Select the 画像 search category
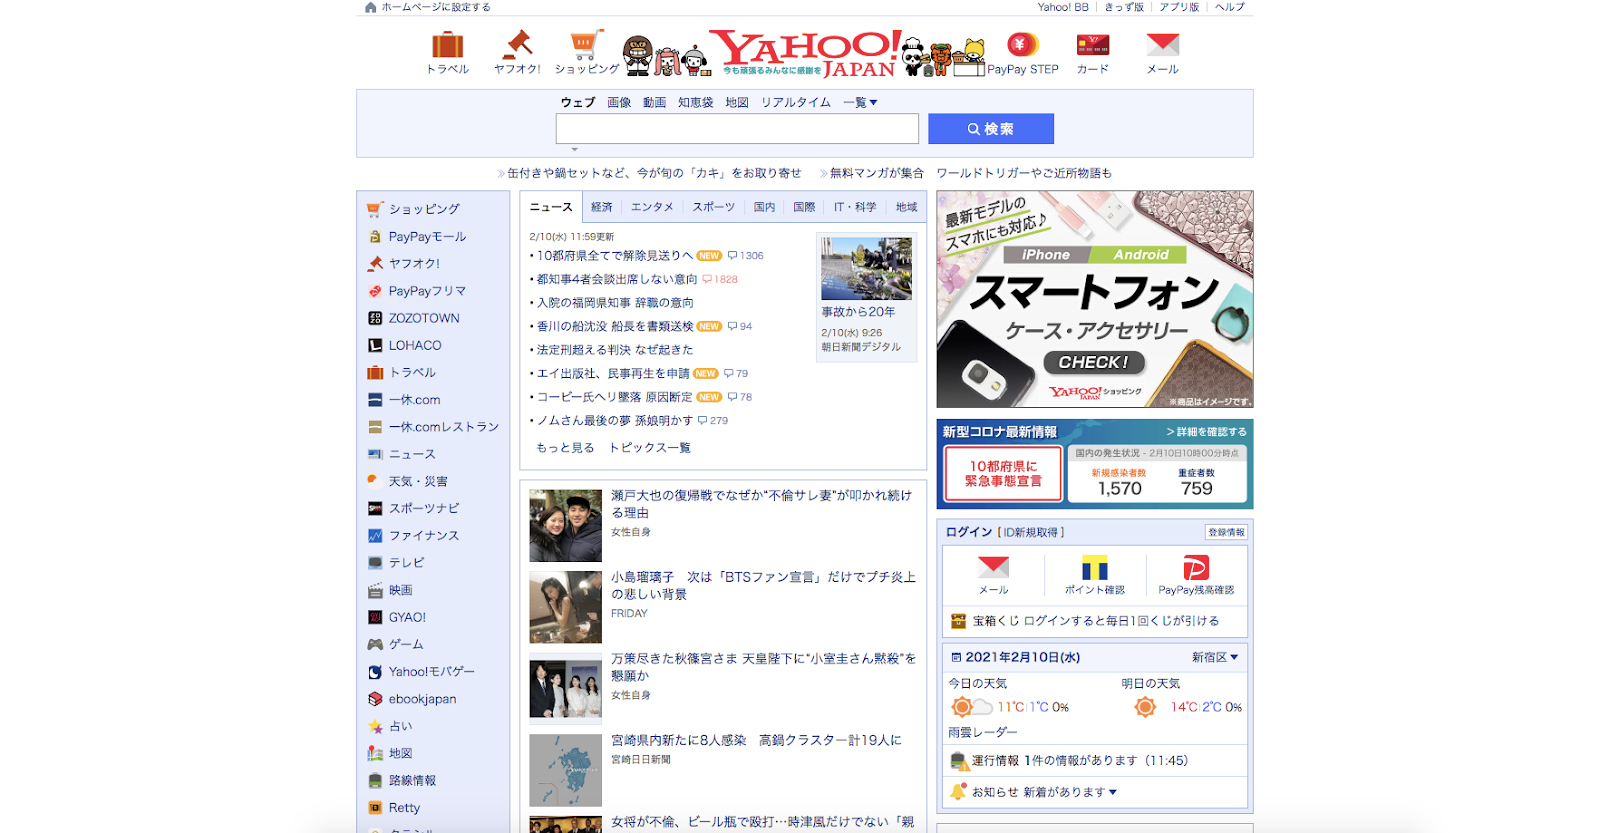 (x=619, y=102)
